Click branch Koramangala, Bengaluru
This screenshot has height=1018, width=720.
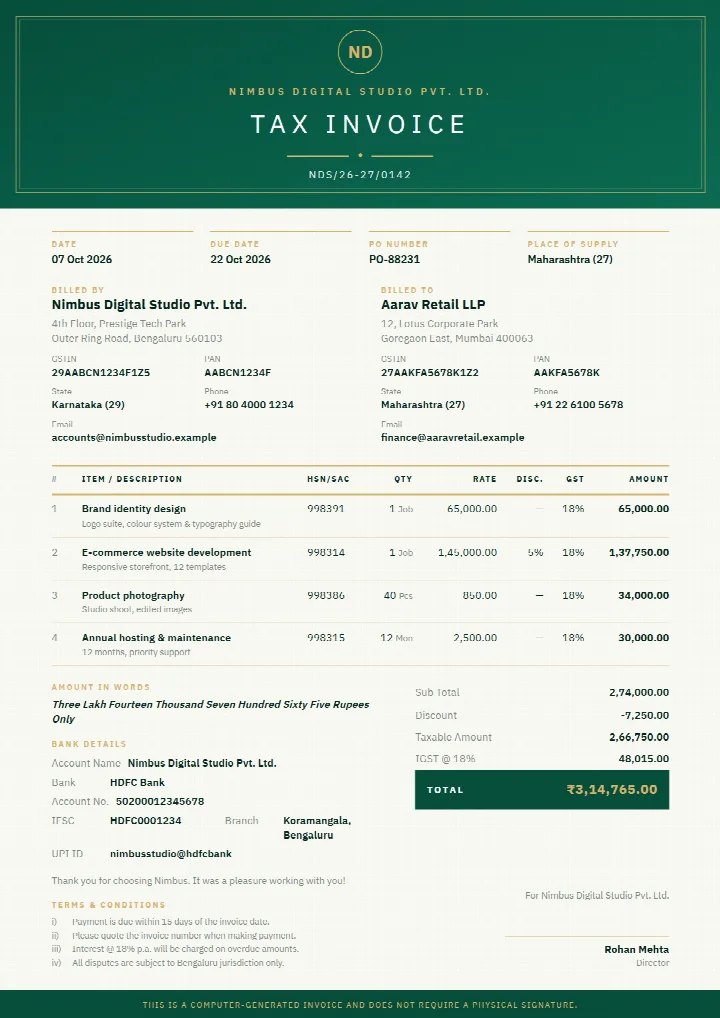317,828
